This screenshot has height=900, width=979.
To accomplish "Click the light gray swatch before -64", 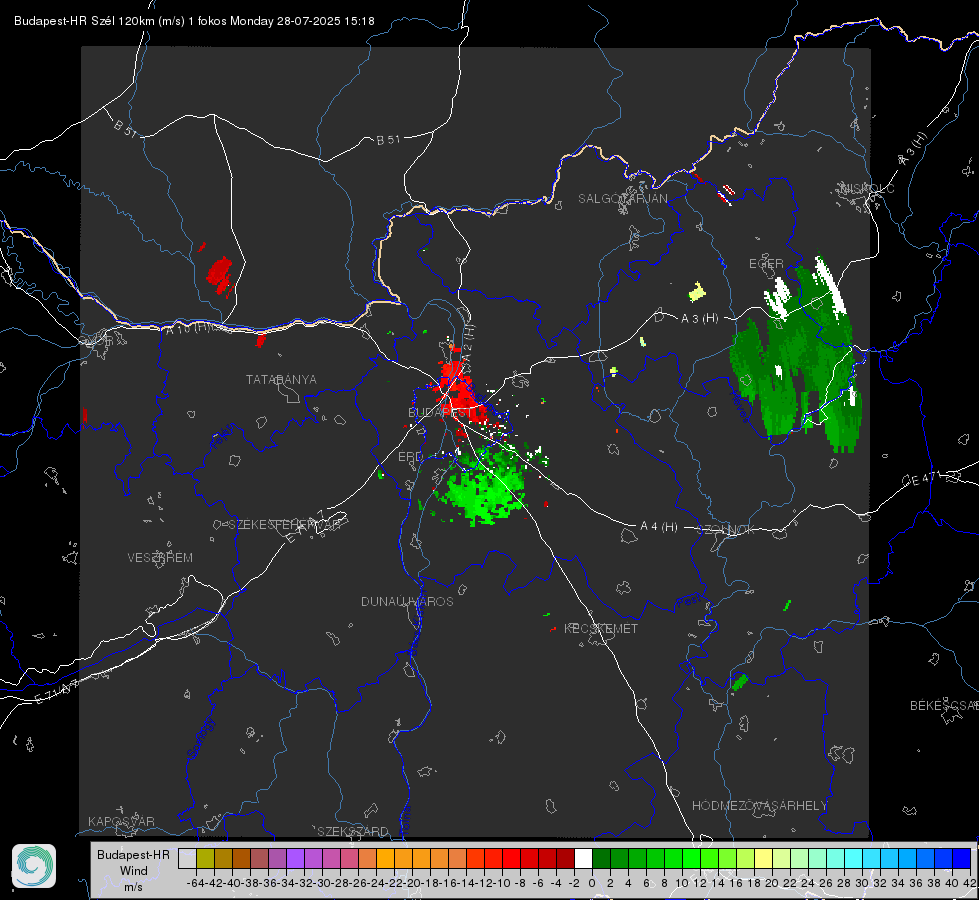I will [x=187, y=858].
